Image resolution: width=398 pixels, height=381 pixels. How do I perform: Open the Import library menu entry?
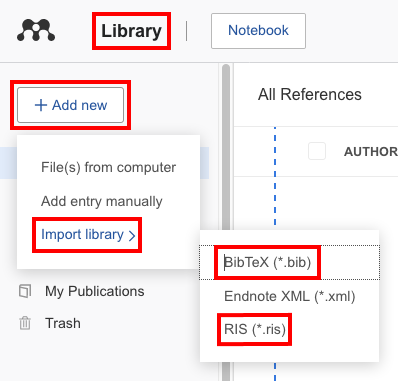[x=88, y=235]
